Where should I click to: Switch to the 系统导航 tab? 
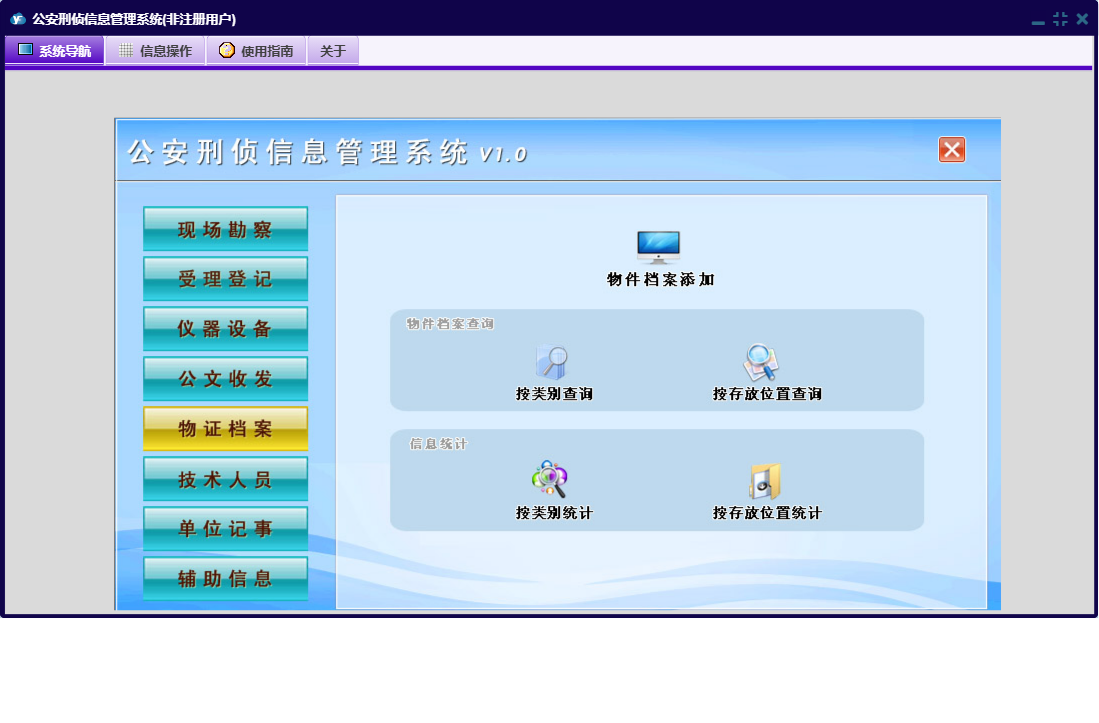tap(55, 51)
